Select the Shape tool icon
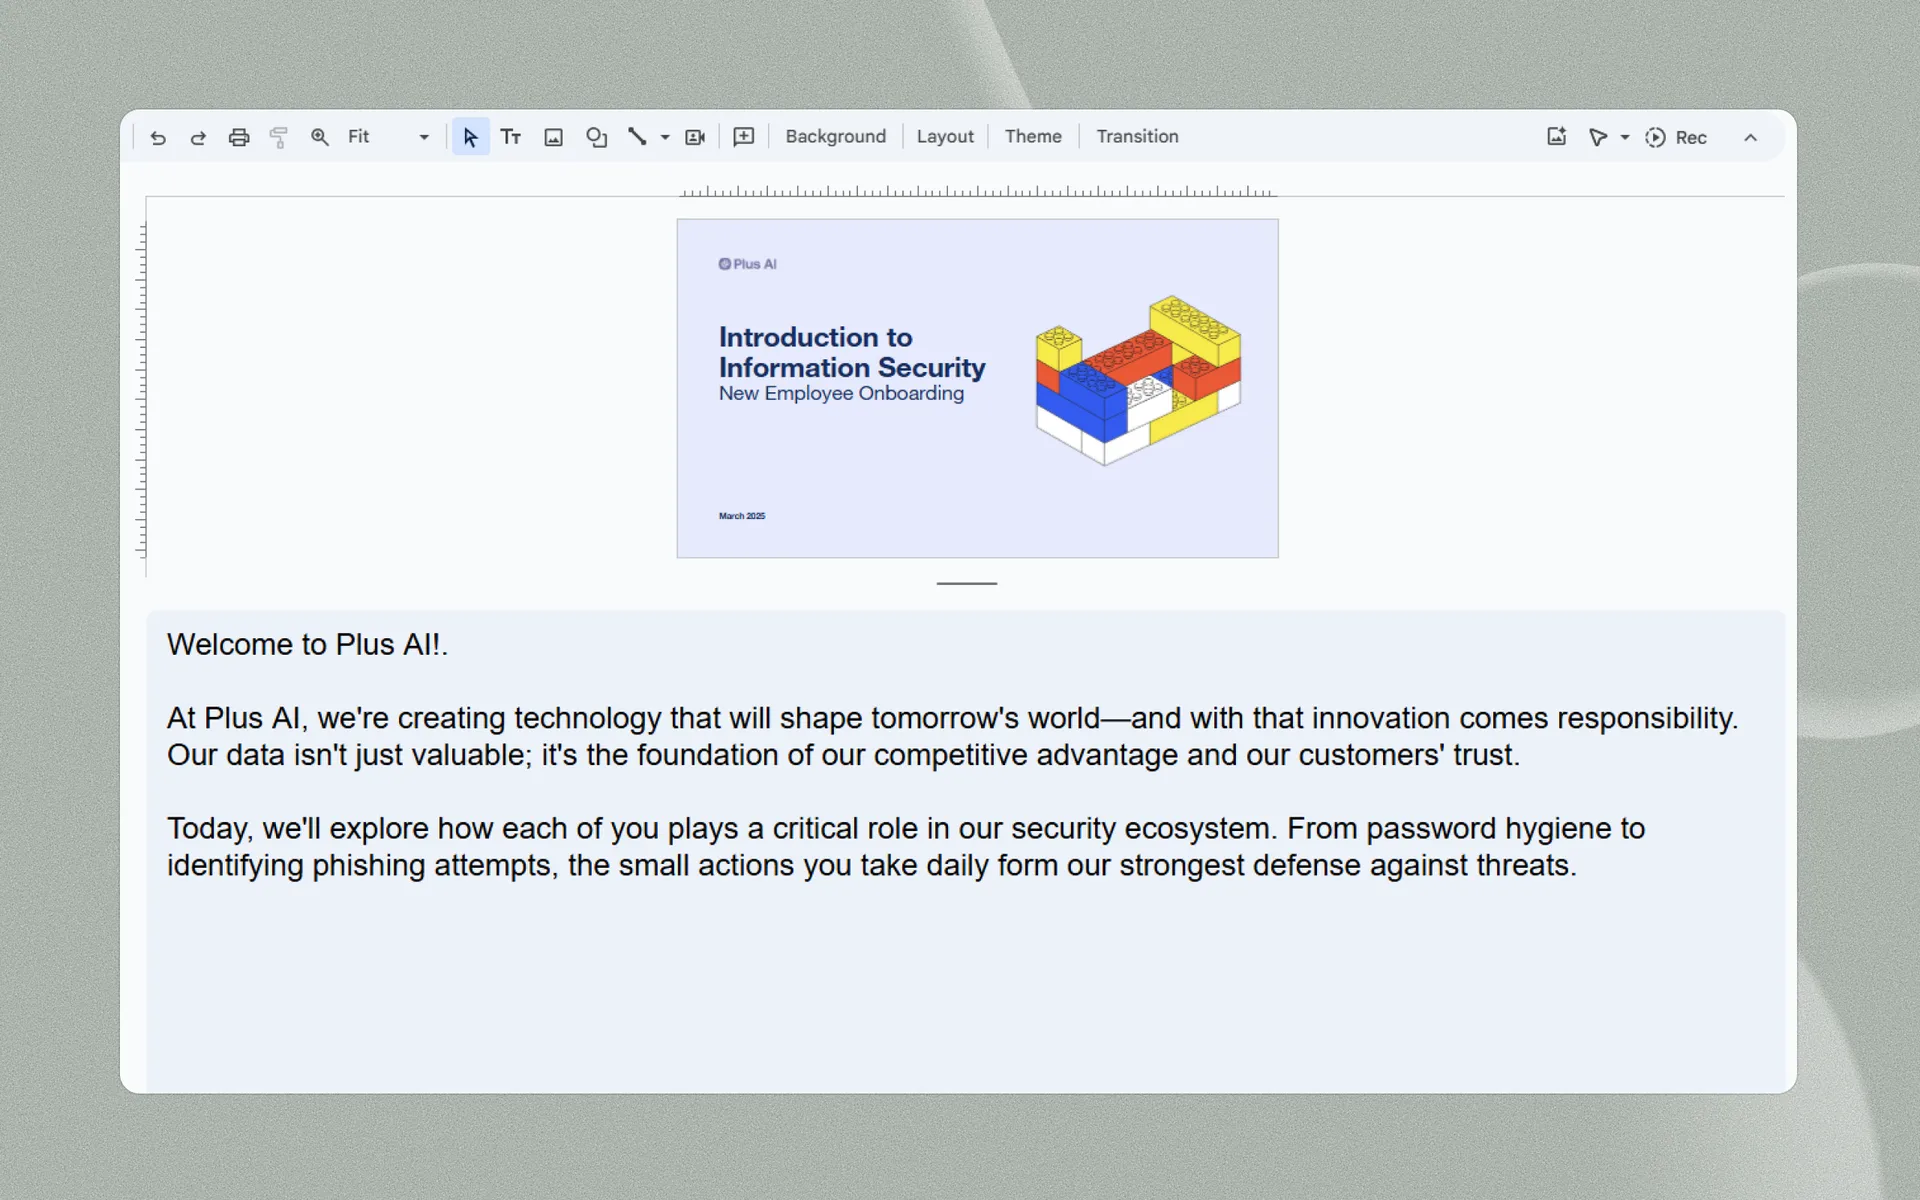Image resolution: width=1920 pixels, height=1200 pixels. 596,137
